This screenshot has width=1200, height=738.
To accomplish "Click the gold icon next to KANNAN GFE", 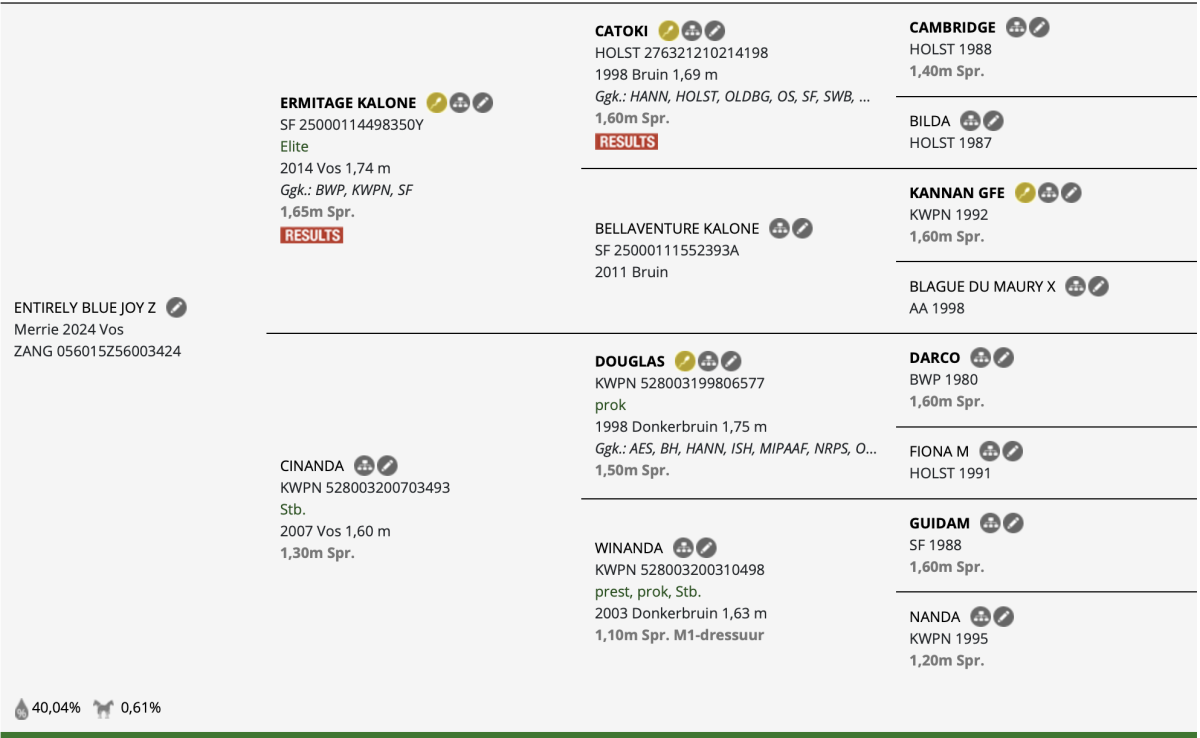I will point(1025,192).
